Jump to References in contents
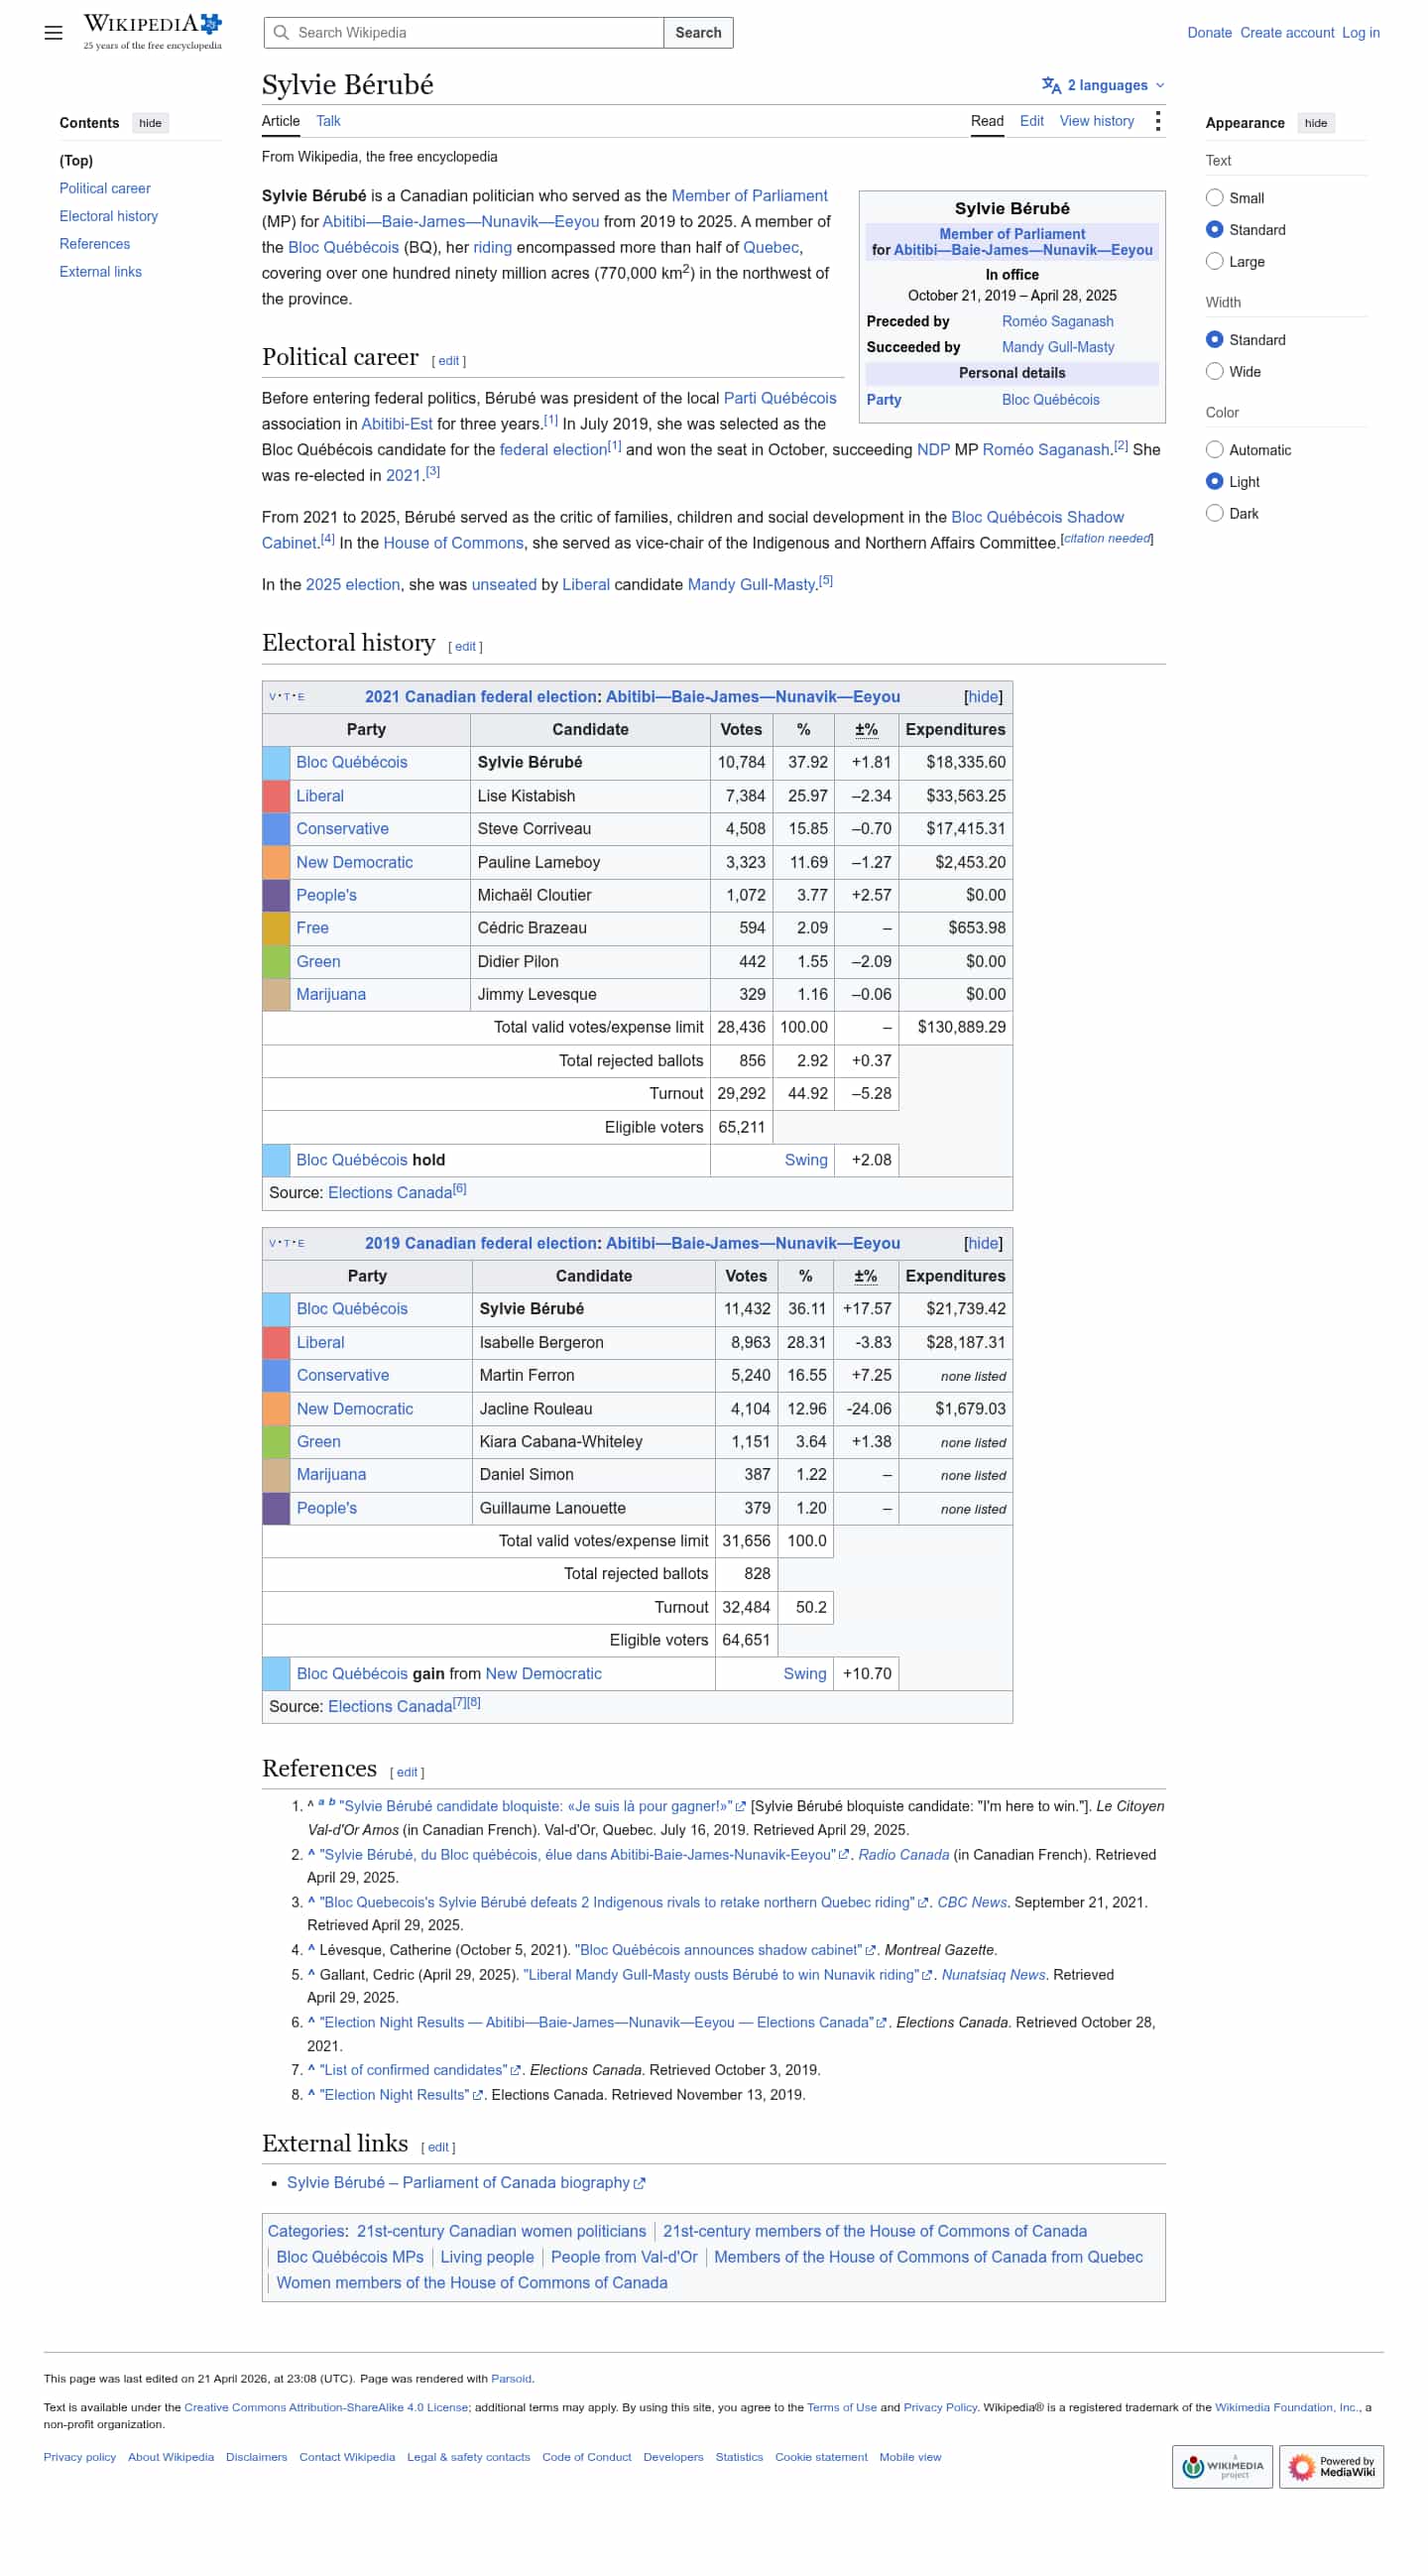Image resolution: width=1428 pixels, height=2576 pixels. point(94,244)
